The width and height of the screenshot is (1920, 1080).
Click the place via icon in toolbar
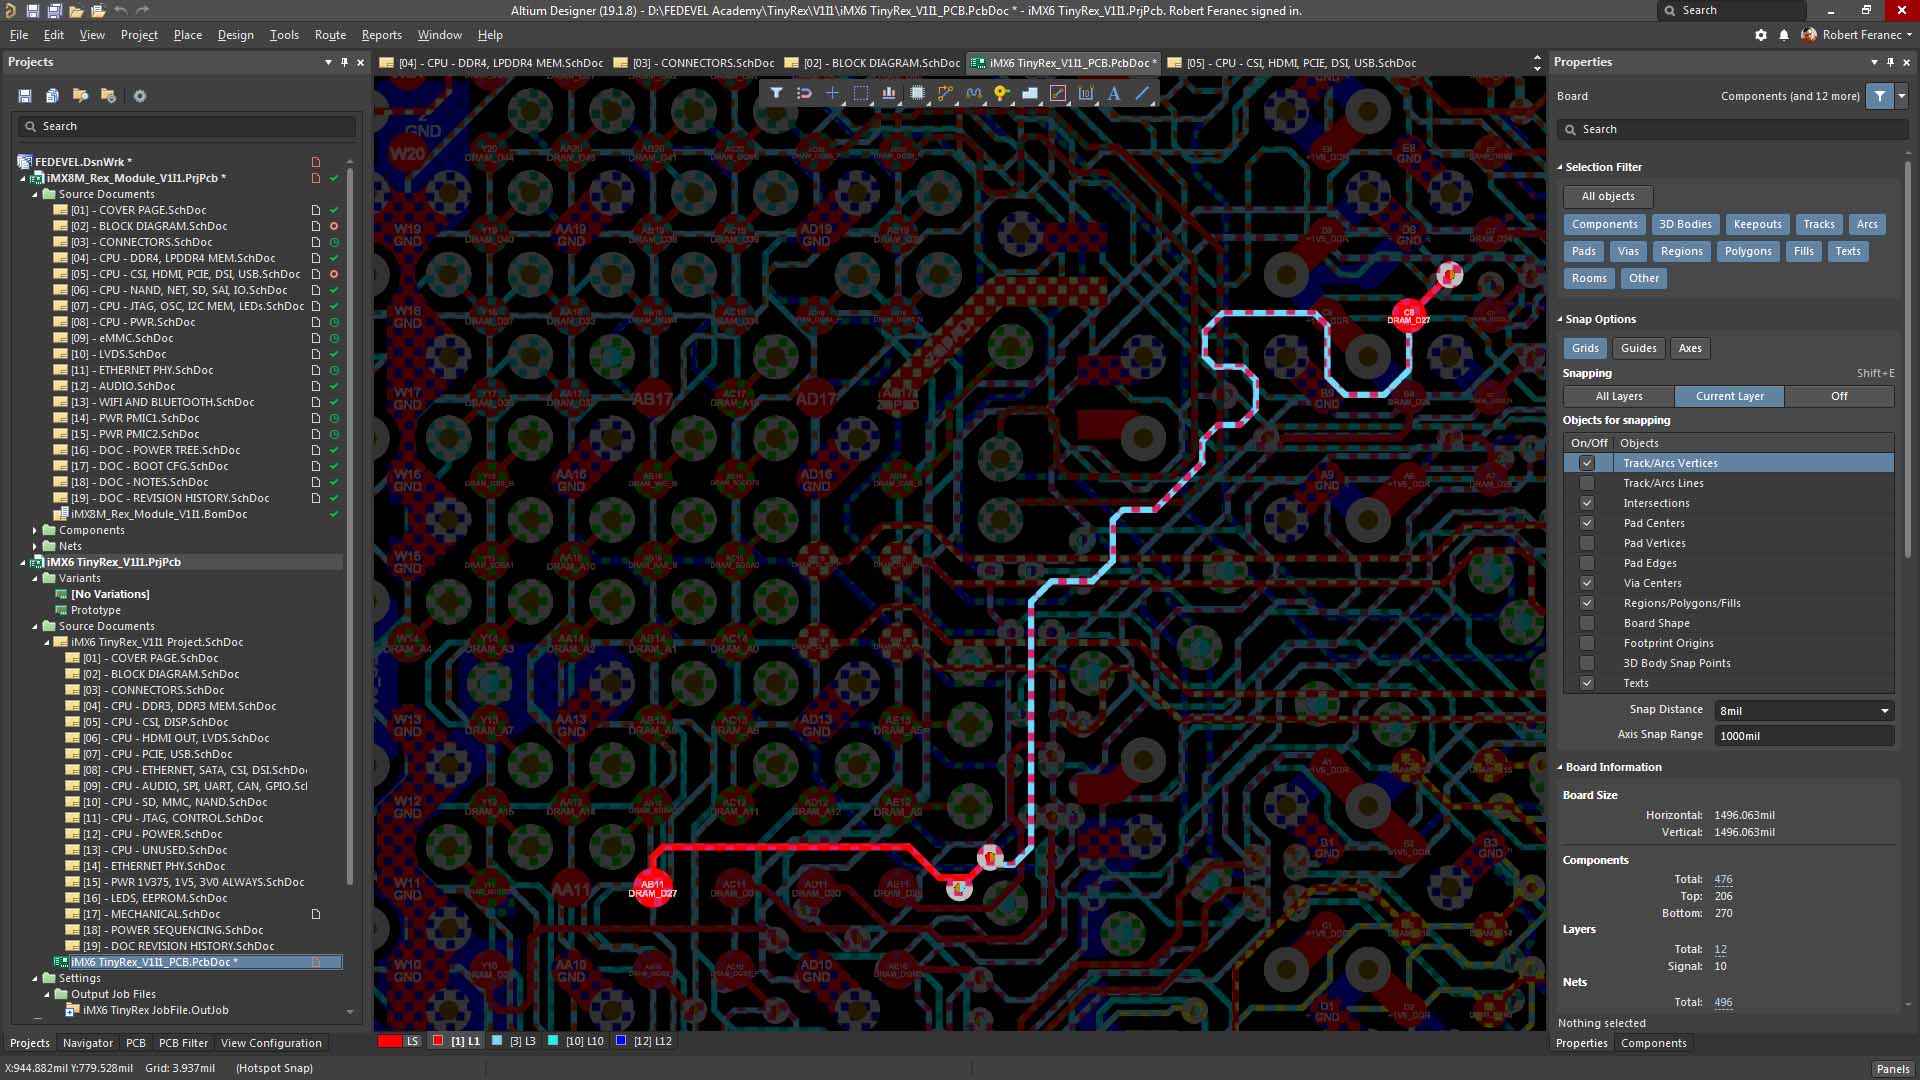tap(1001, 93)
